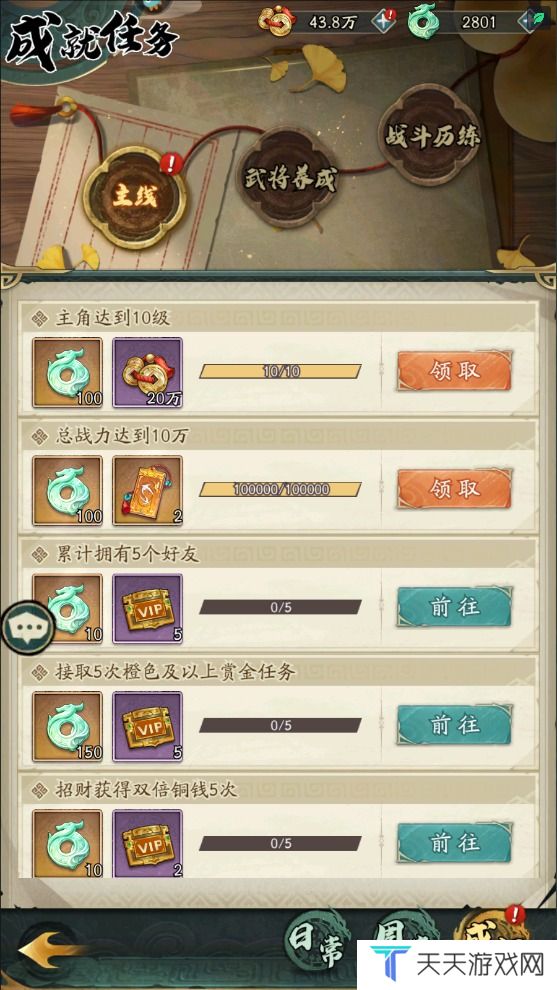Screen dimensions: 557x990
Task: Tap VIP chest reward in 累计拥有5个好友
Action: coord(148,609)
